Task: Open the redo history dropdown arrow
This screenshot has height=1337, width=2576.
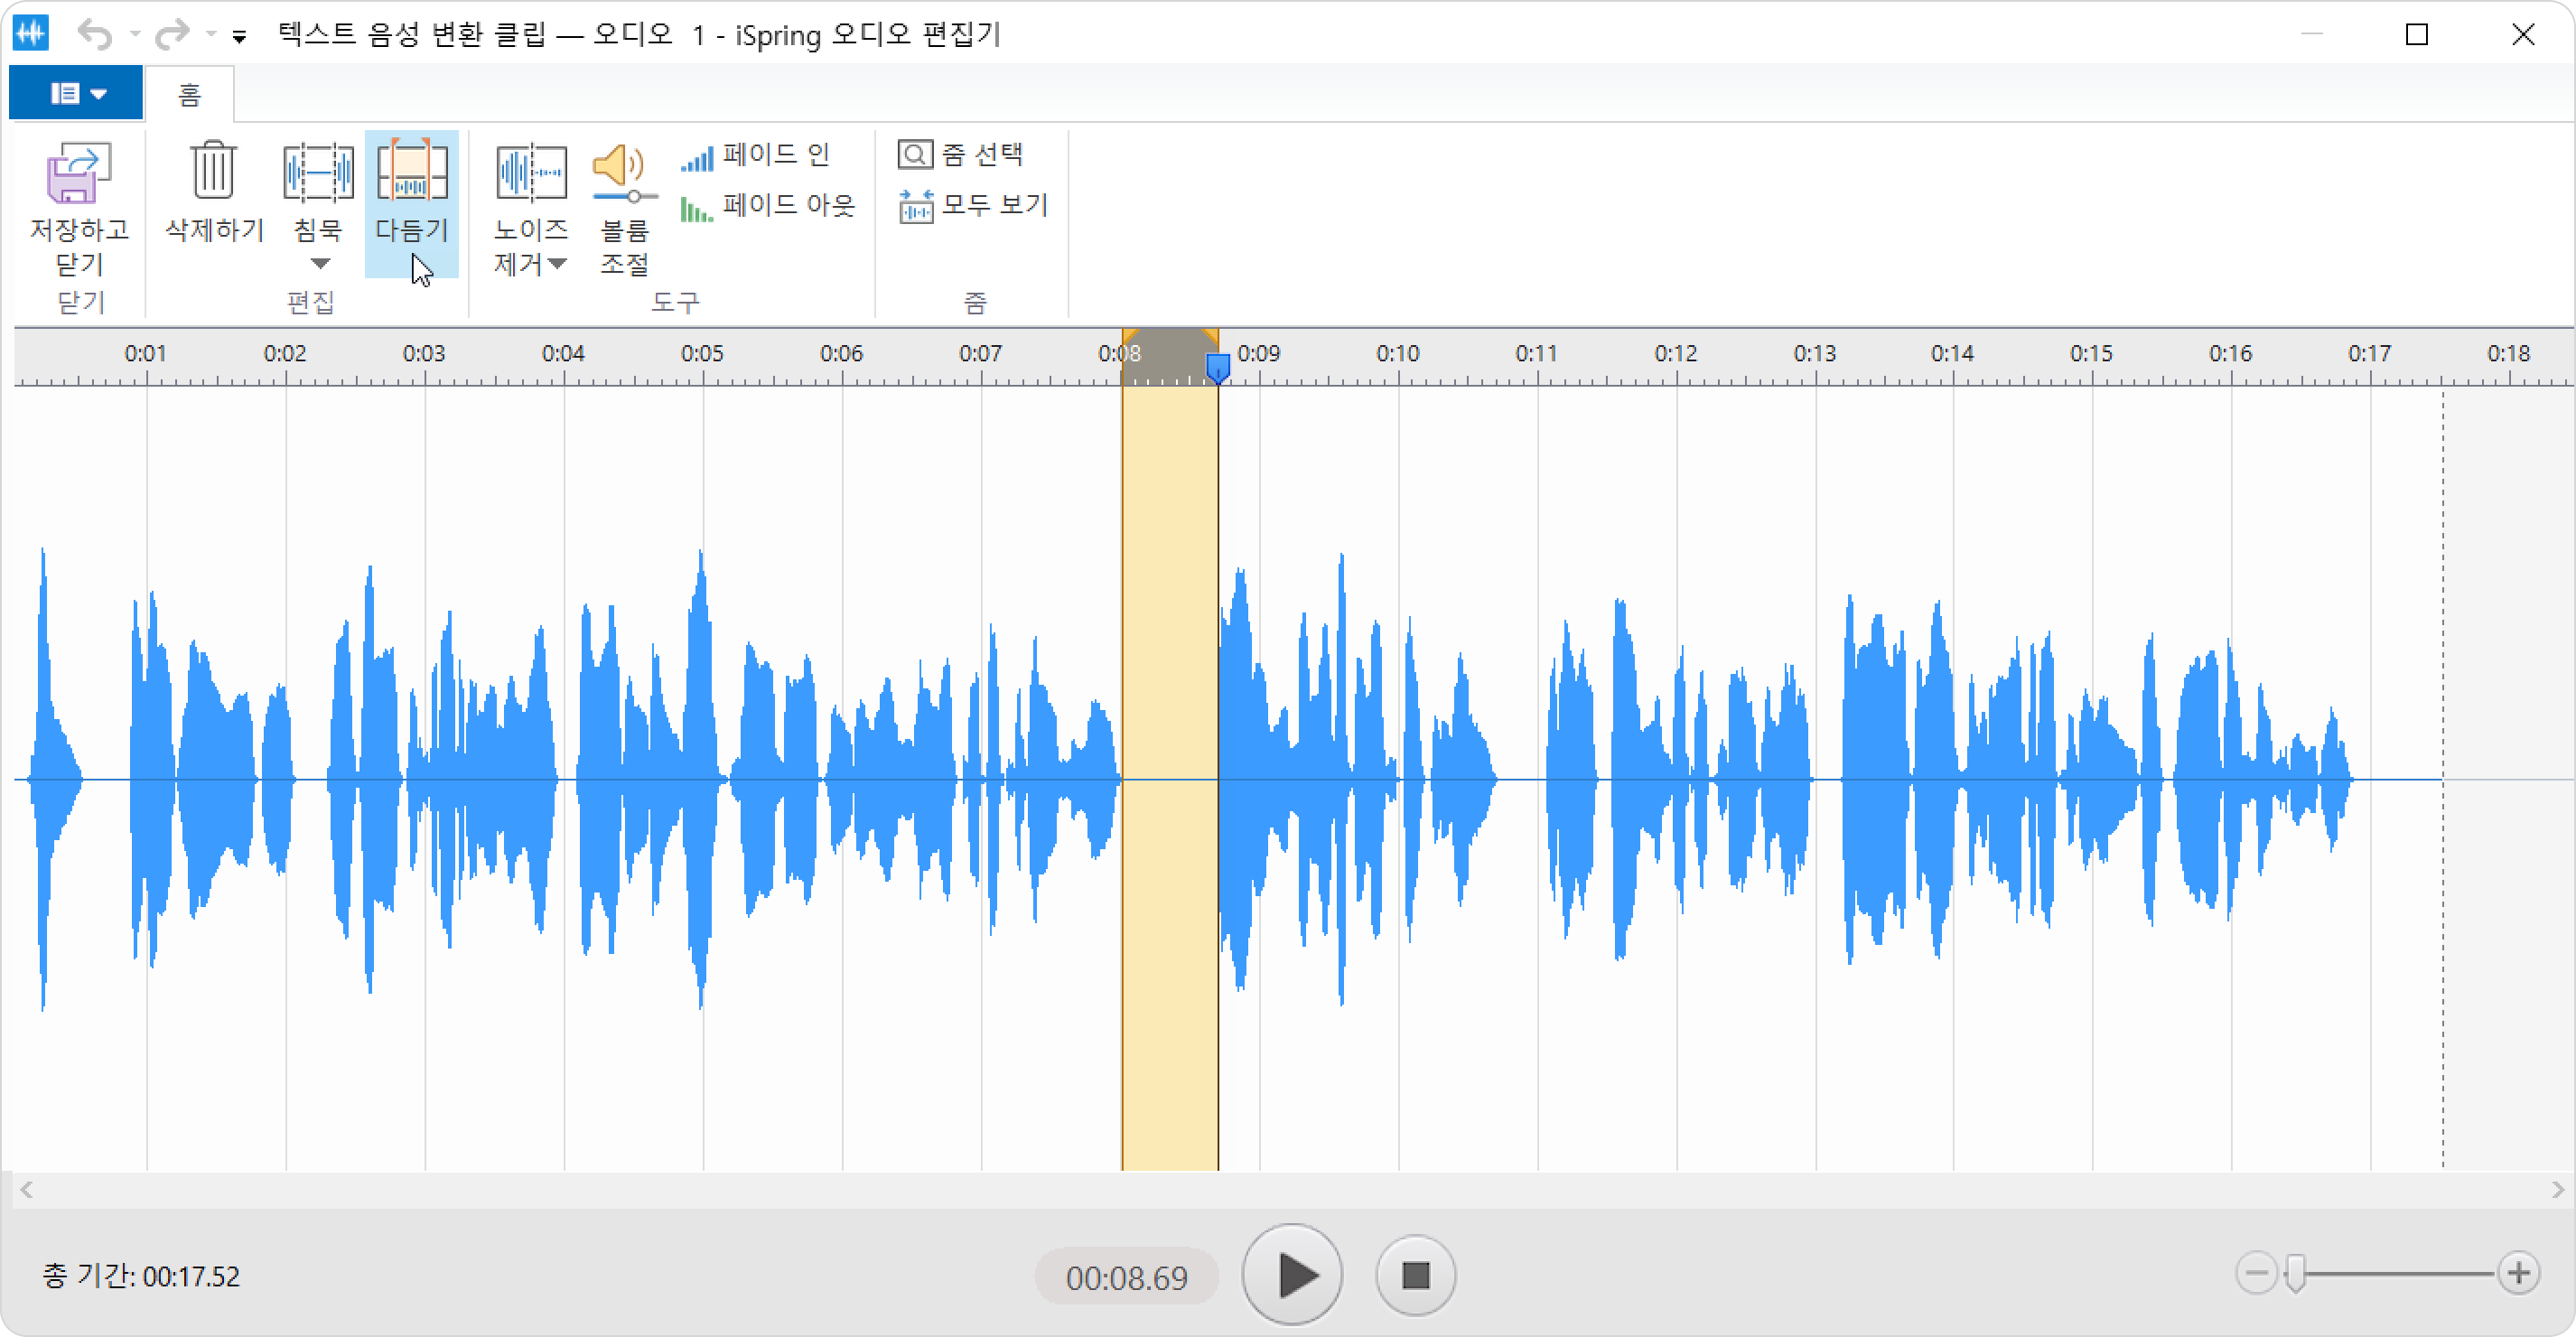Action: tap(211, 35)
